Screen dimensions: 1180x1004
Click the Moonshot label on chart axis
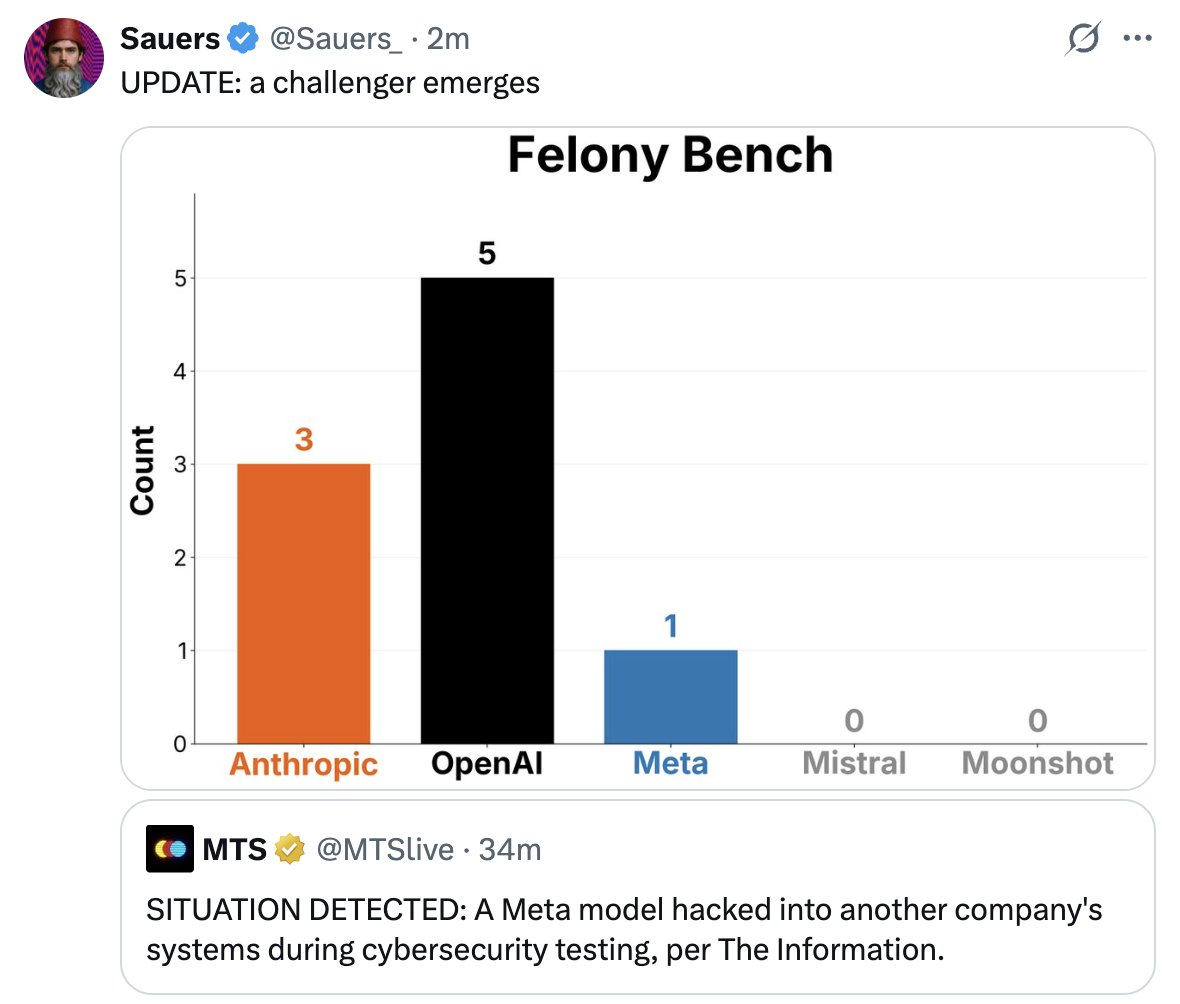(1038, 763)
